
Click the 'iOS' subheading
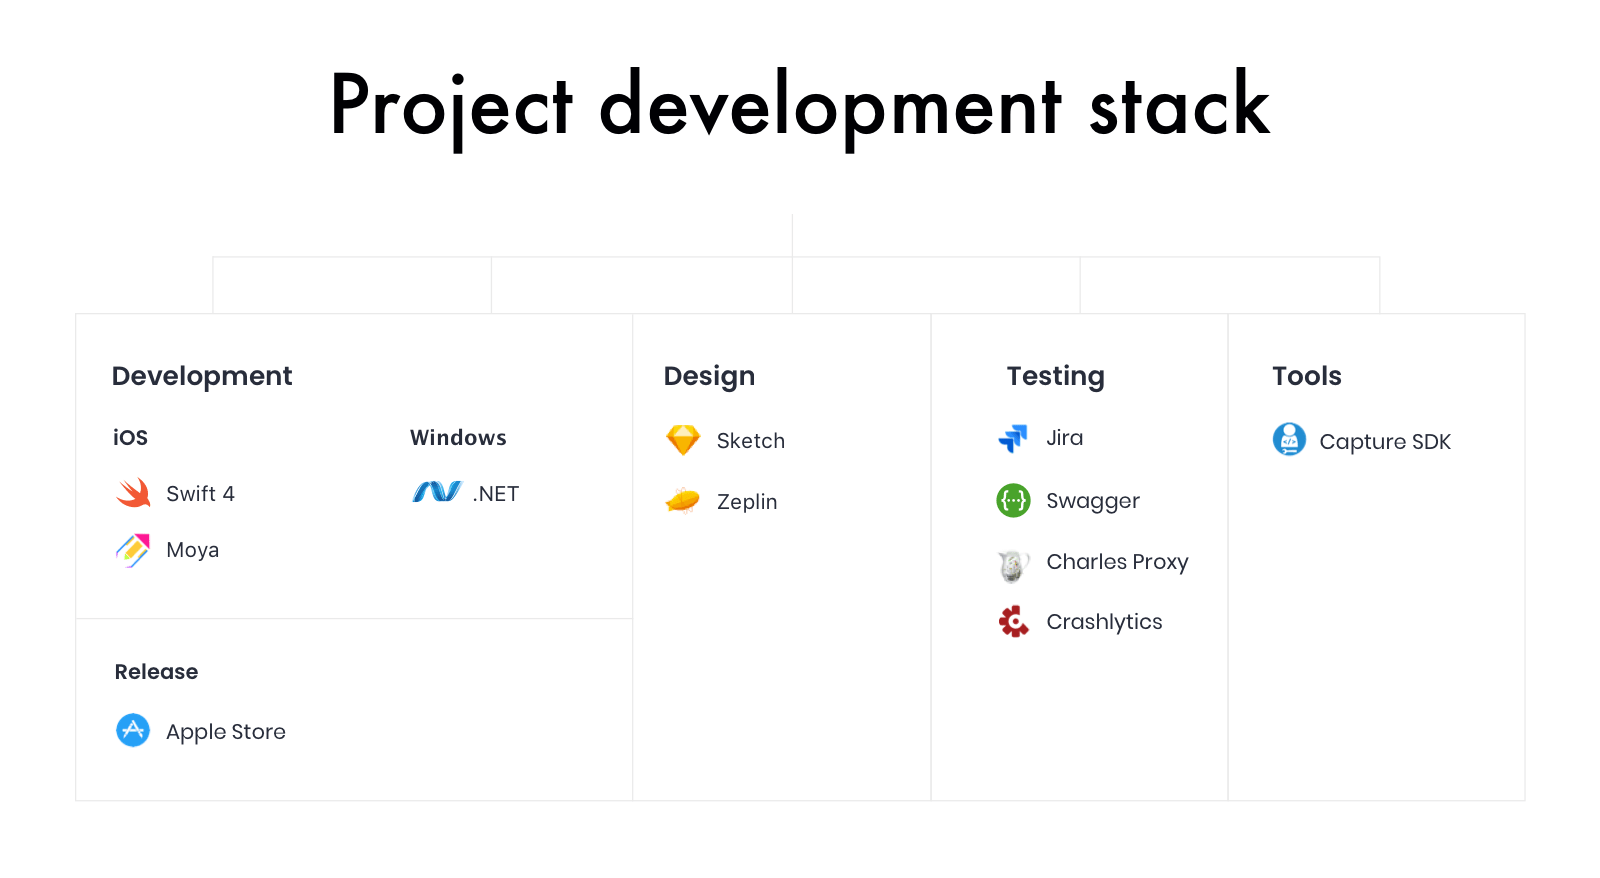pyautogui.click(x=130, y=438)
